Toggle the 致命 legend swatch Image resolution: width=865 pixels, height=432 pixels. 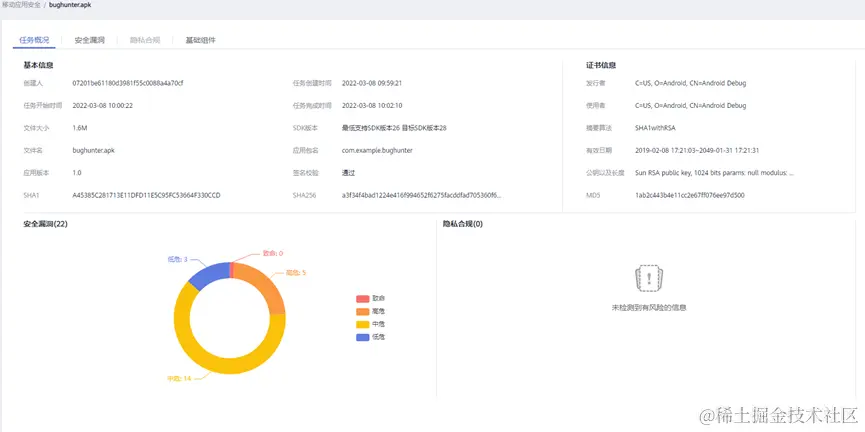[362, 298]
